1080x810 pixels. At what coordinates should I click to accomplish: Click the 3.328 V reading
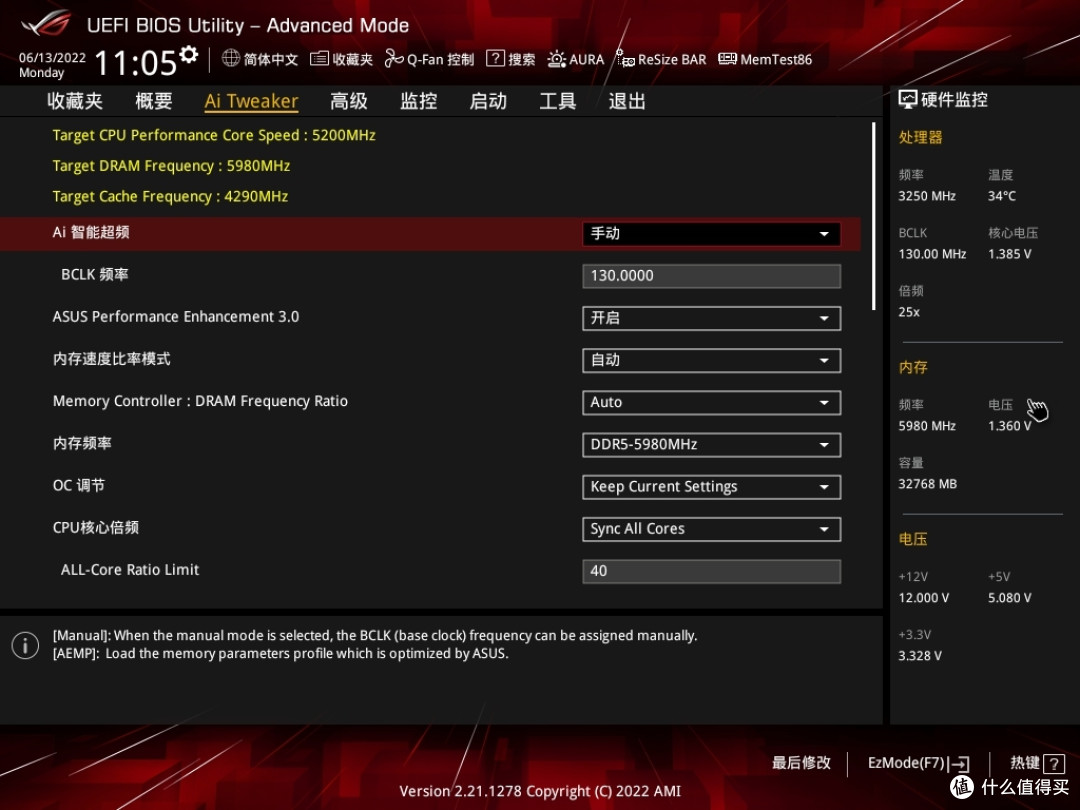pos(920,656)
